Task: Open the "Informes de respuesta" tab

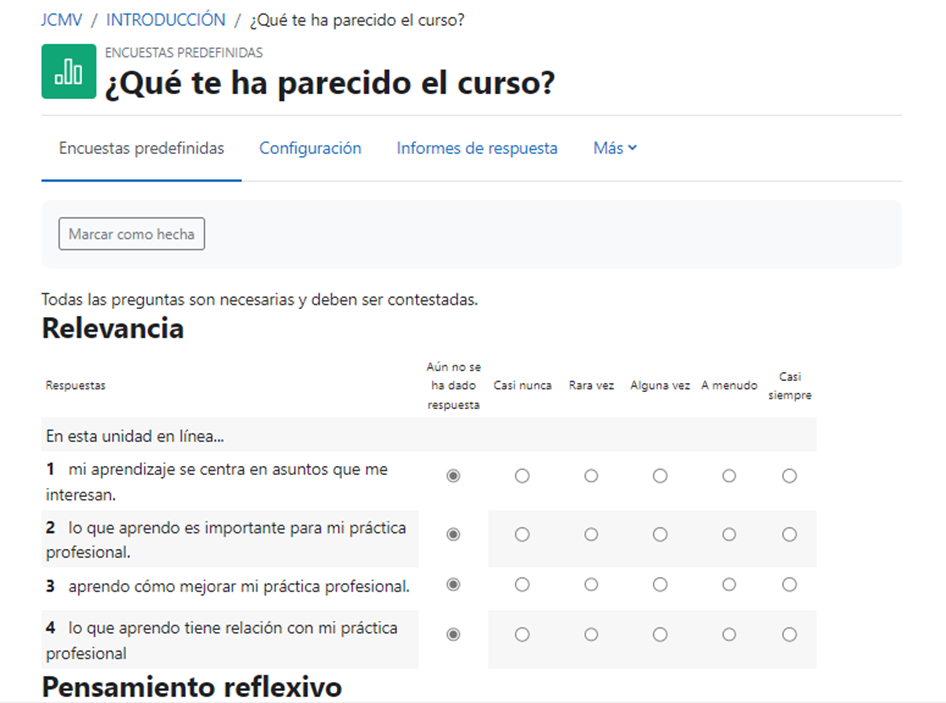Action: [477, 147]
